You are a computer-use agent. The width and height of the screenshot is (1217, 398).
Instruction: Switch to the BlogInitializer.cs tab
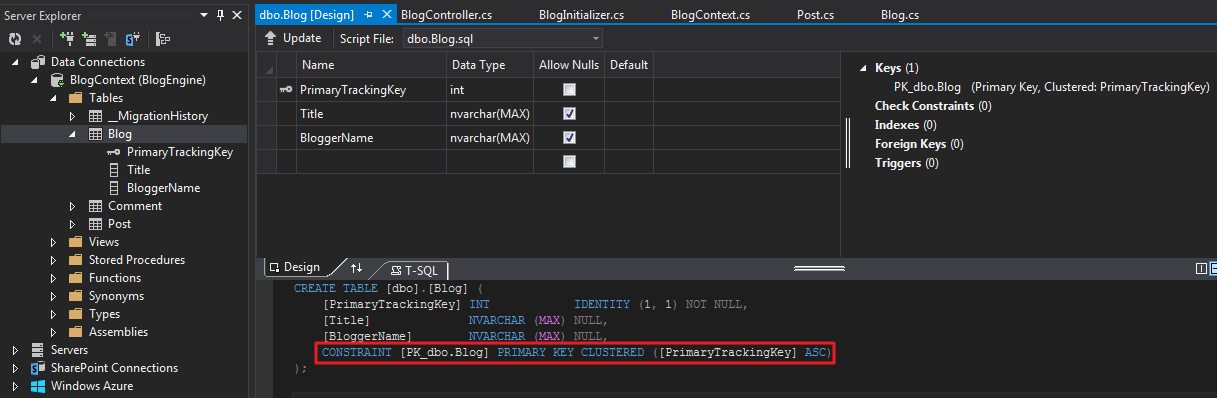[x=581, y=15]
